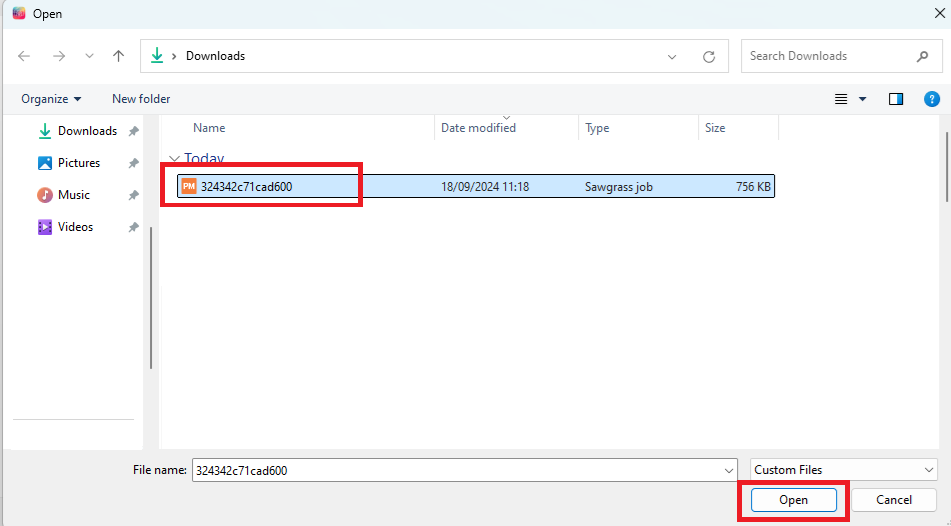This screenshot has height=526, width=951.
Task: Open the help icon
Action: [x=932, y=99]
